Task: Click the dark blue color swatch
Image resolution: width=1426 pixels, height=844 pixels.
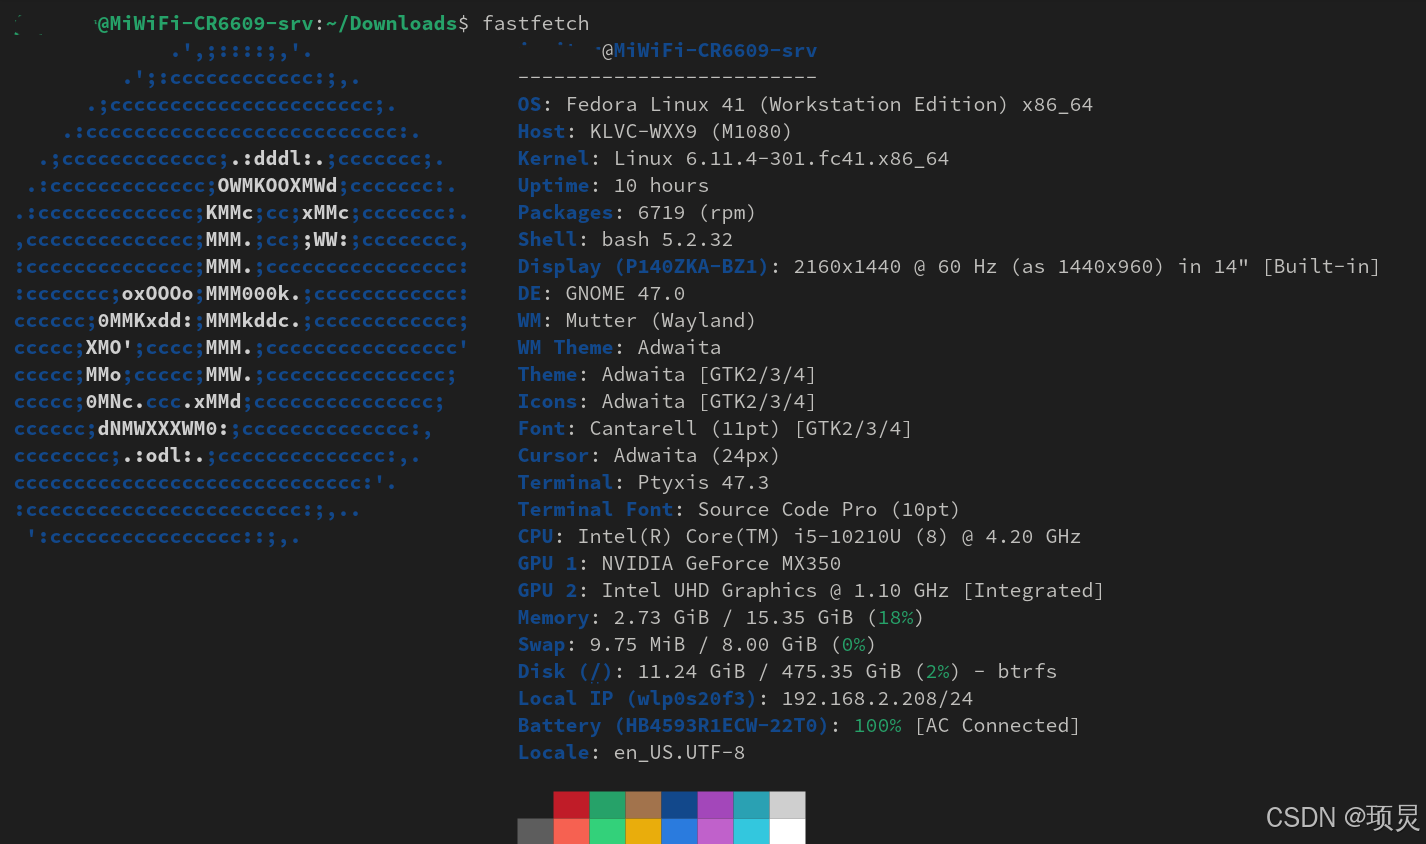Action: click(679, 804)
